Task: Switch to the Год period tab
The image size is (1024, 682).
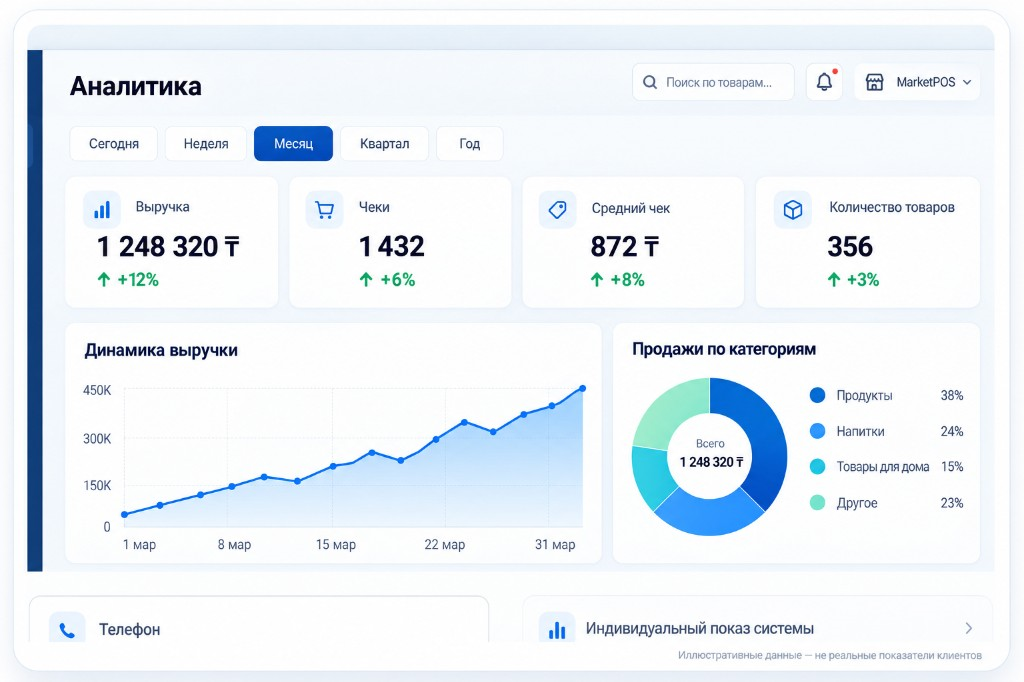Action: [470, 144]
